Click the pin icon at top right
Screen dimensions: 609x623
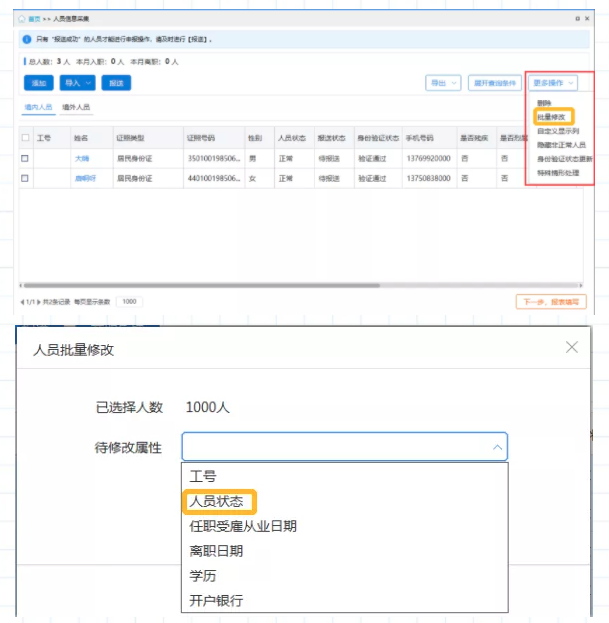click(x=577, y=19)
